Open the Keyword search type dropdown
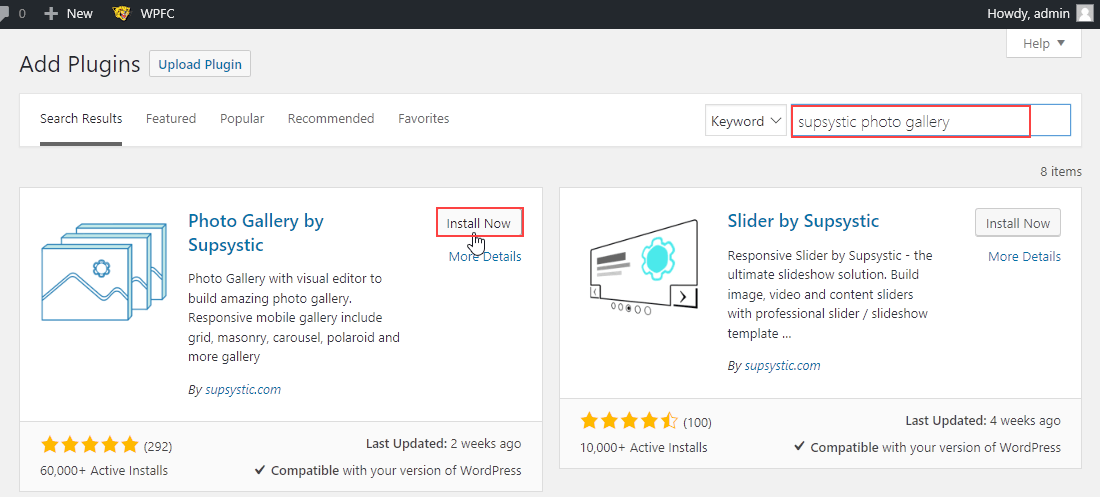The image size is (1100, 497). (x=746, y=121)
